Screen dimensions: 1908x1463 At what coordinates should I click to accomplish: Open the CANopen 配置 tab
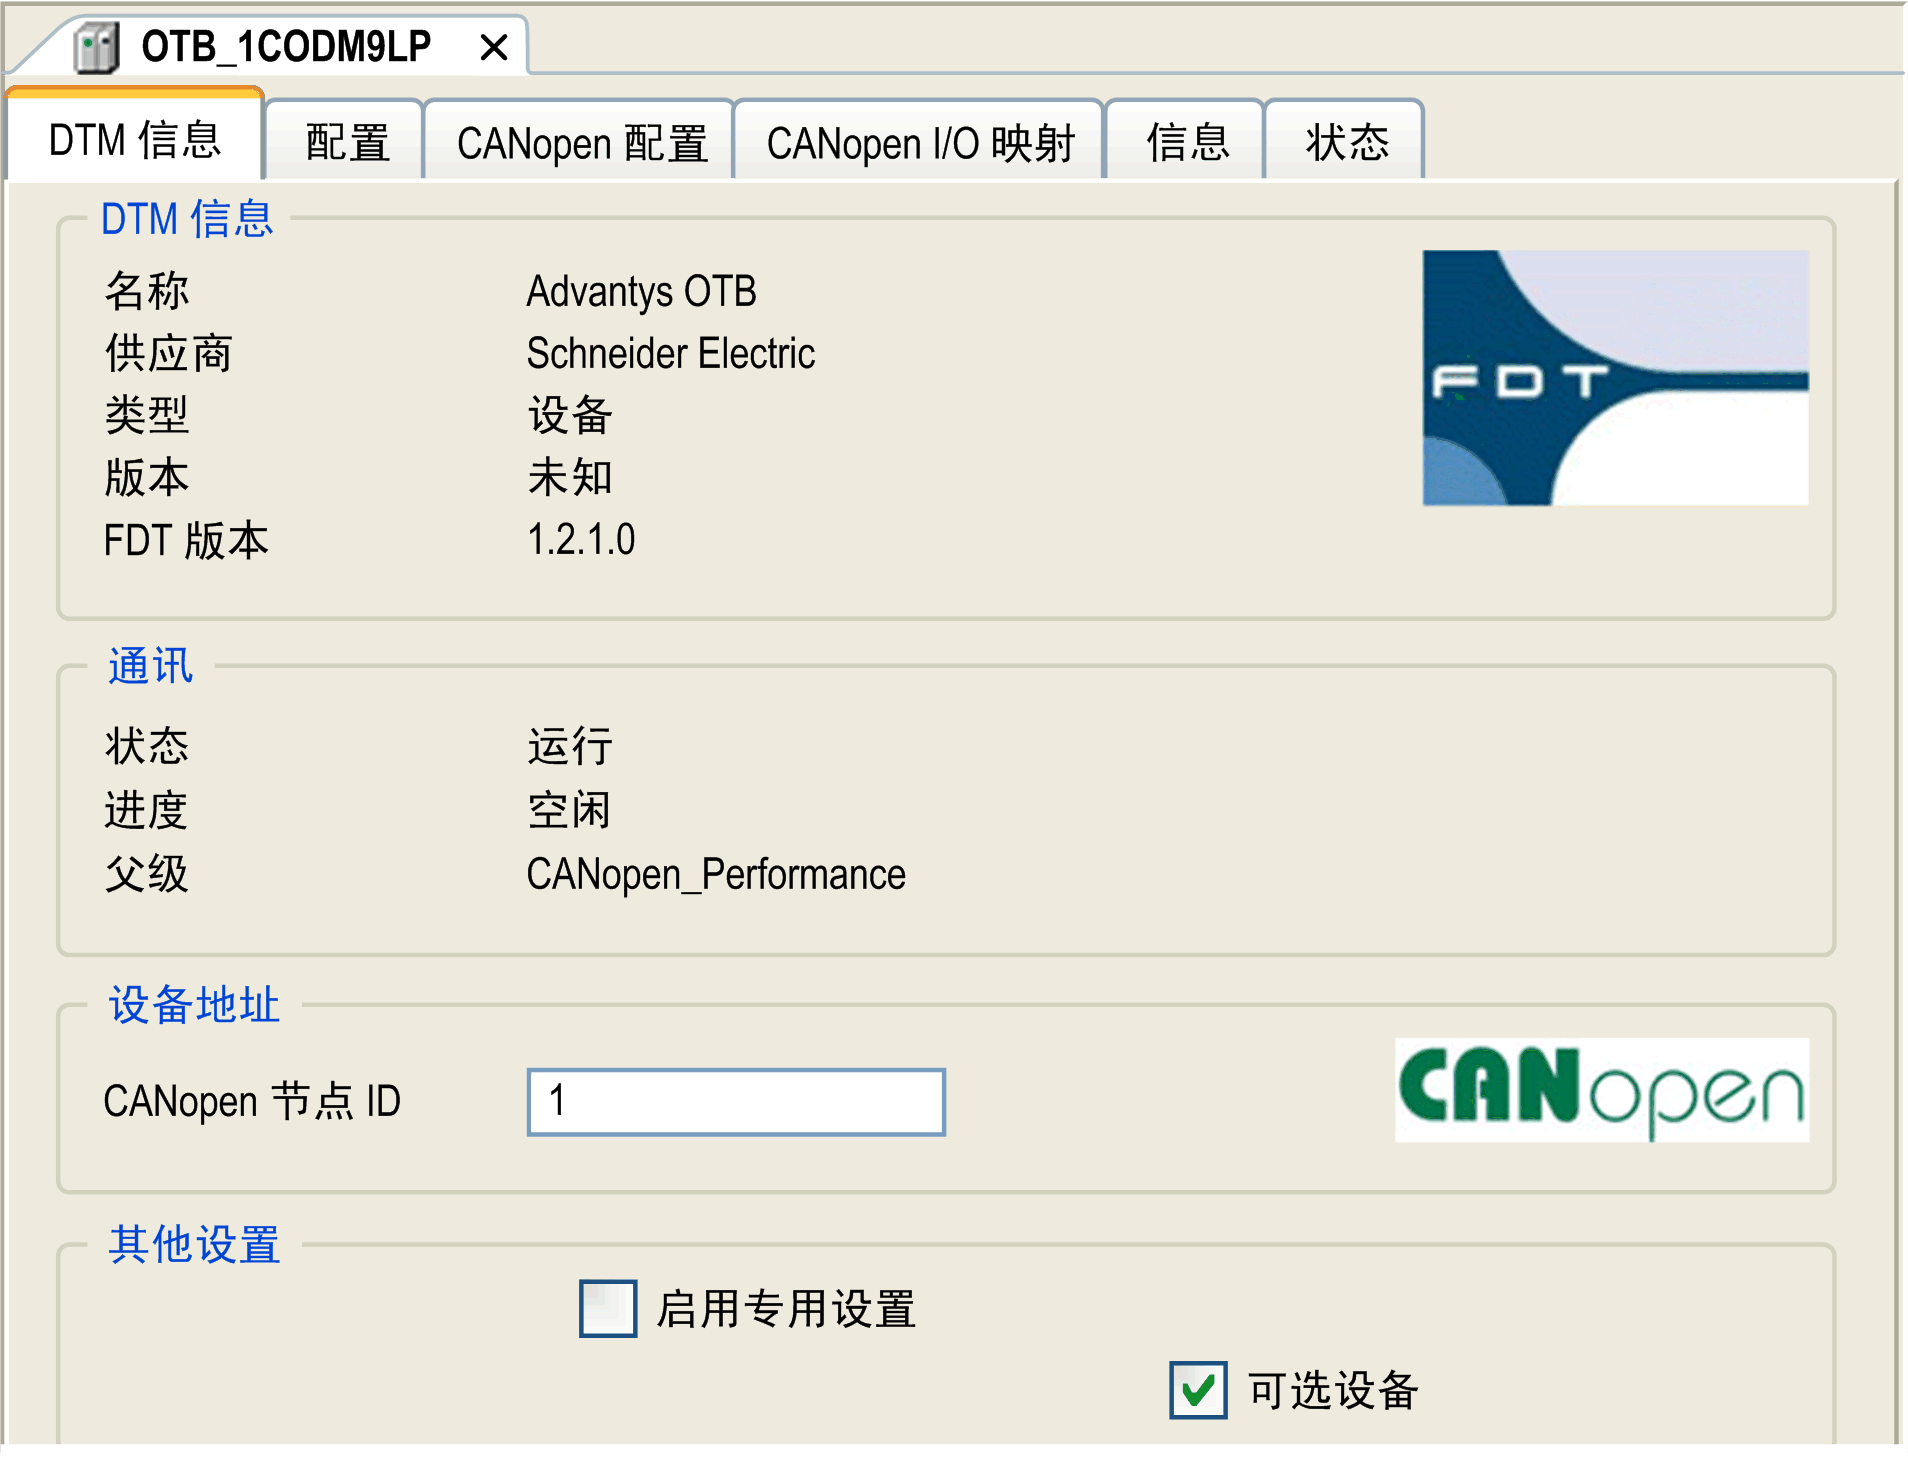point(580,140)
